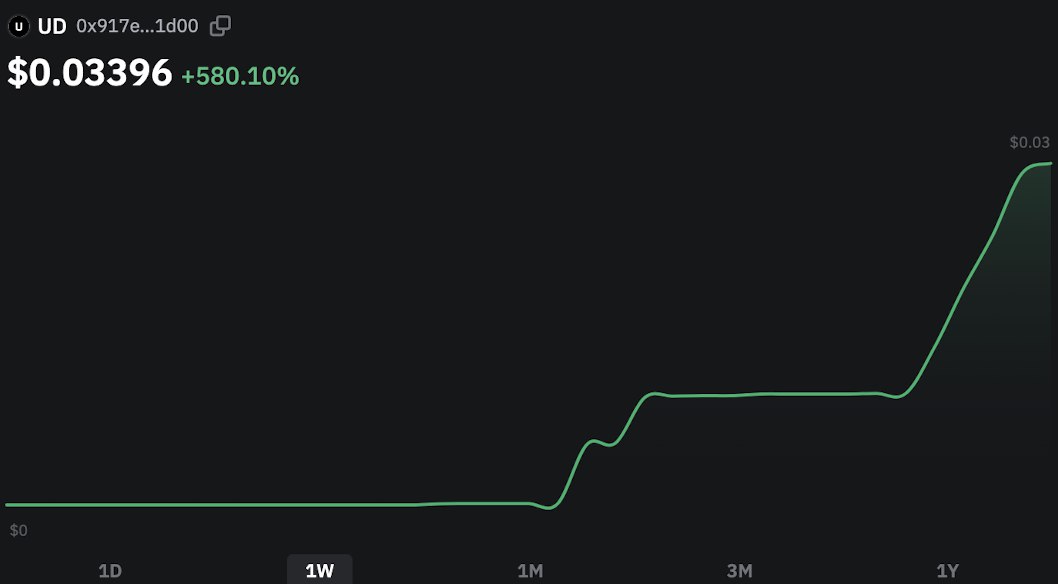
Task: Click the $0 low price axis label
Action: [18, 531]
